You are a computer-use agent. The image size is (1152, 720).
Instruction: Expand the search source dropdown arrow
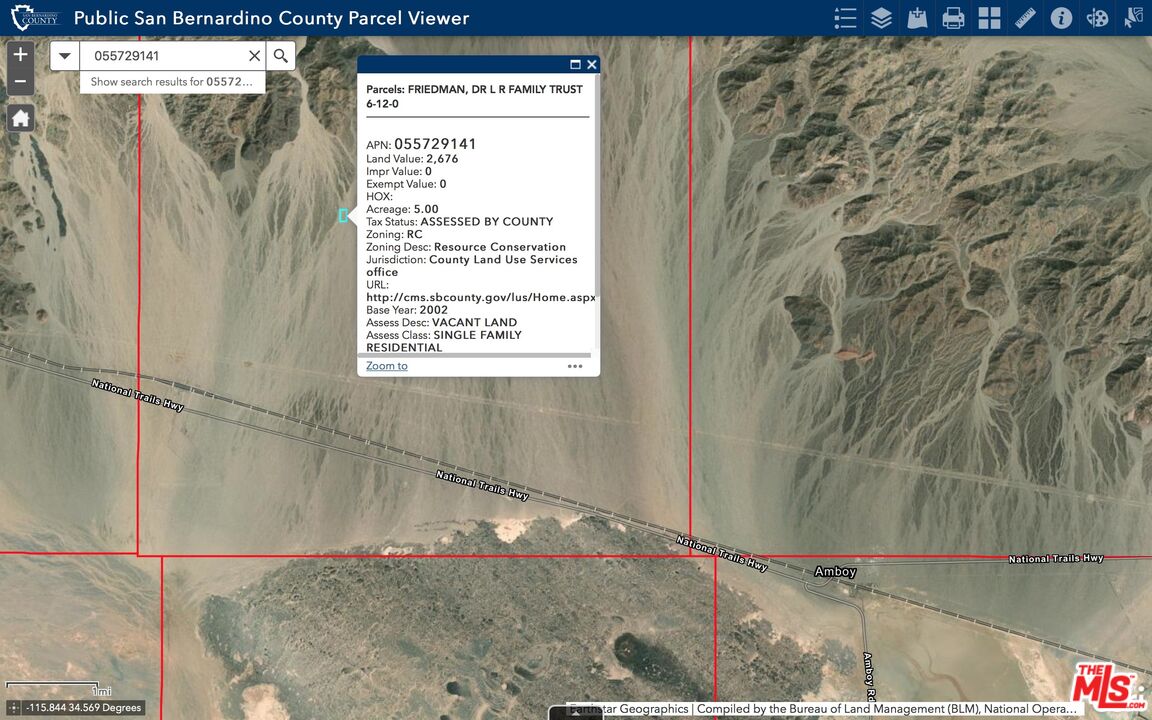pos(65,56)
